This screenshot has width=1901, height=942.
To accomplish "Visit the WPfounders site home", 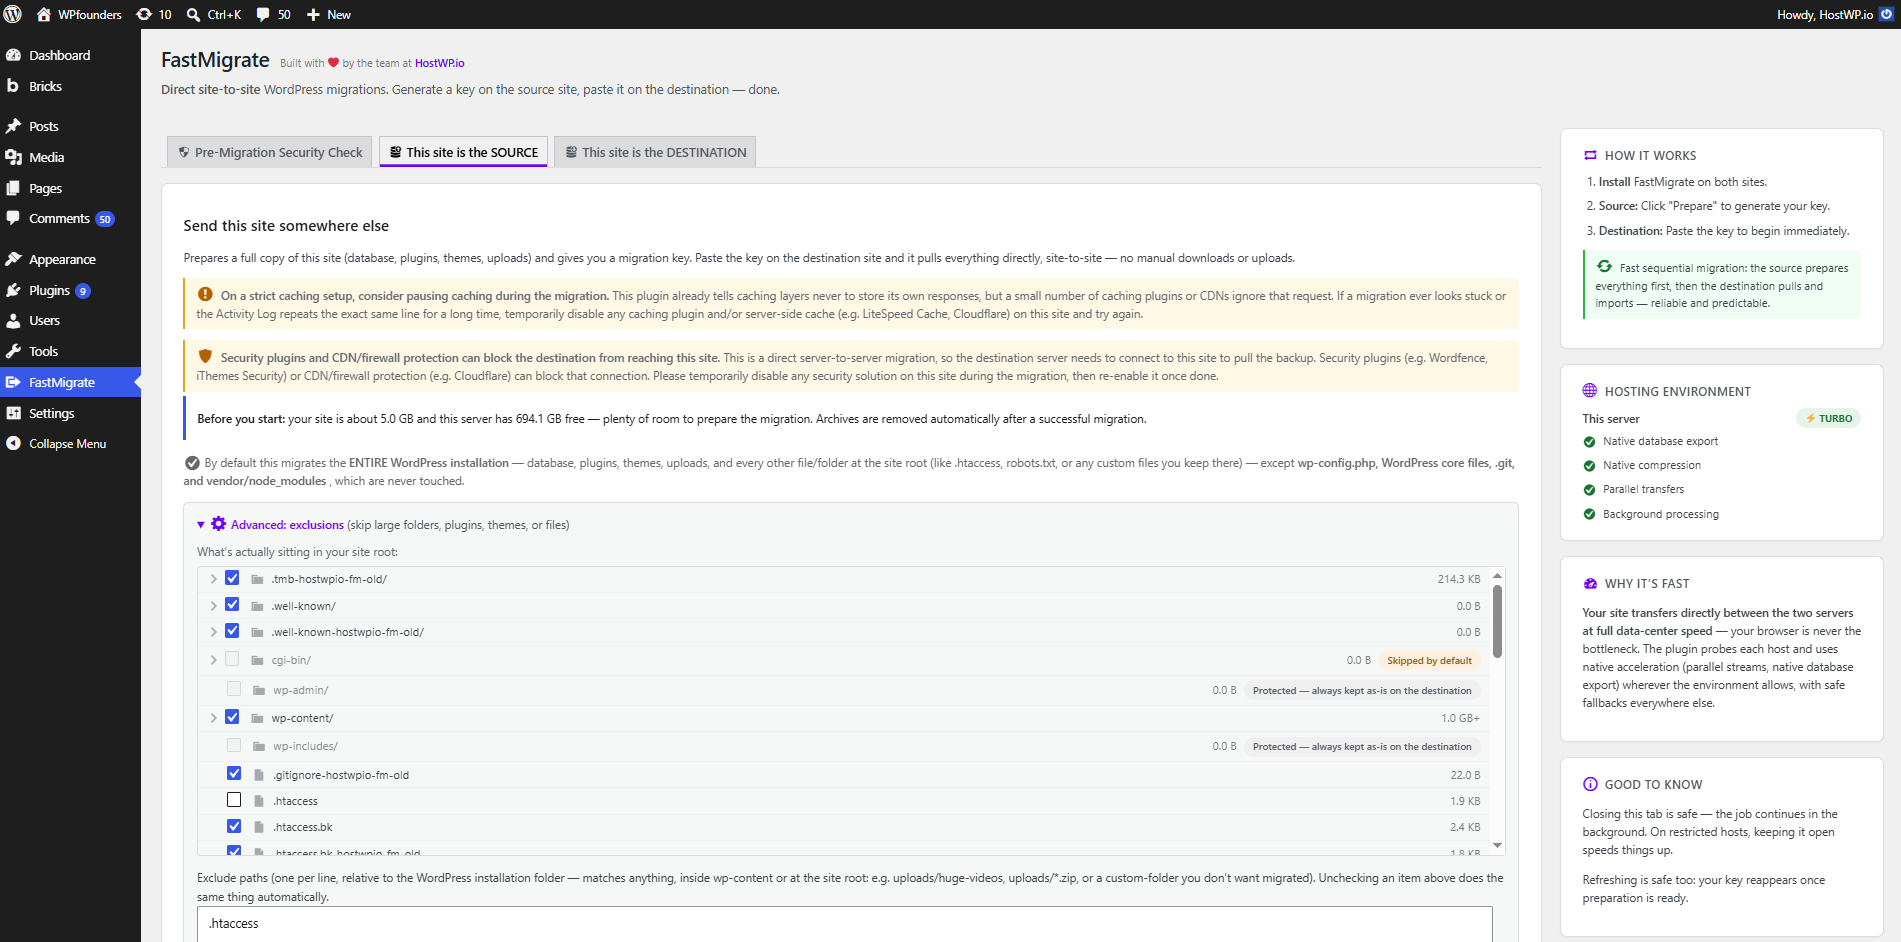I will tap(79, 14).
